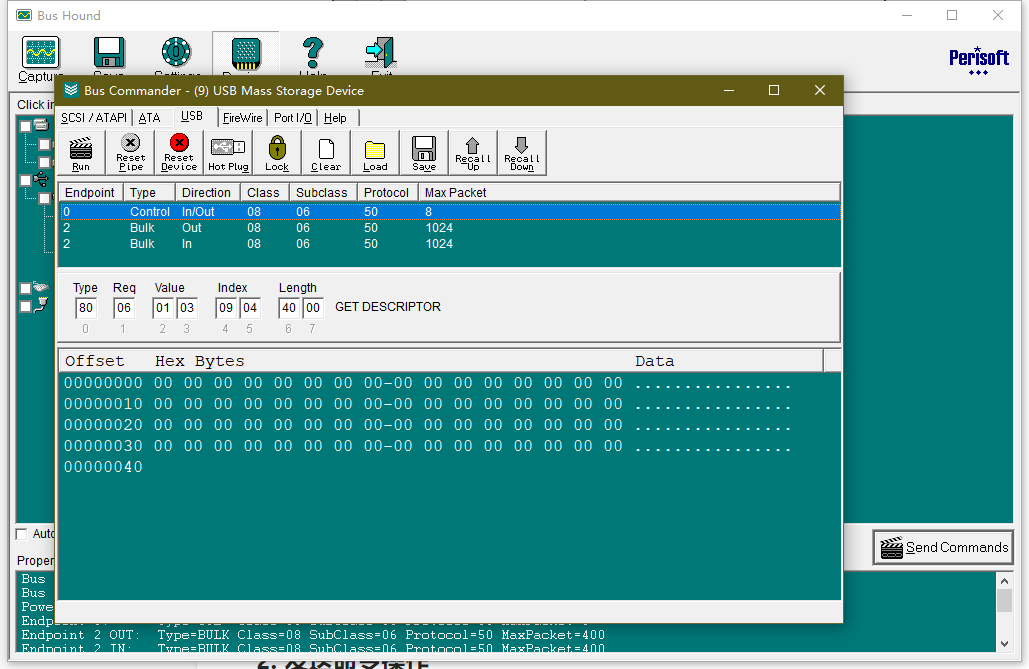Click properties pane scrollbar down arrow
Image resolution: width=1029 pixels, height=669 pixels.
pos(1004,644)
